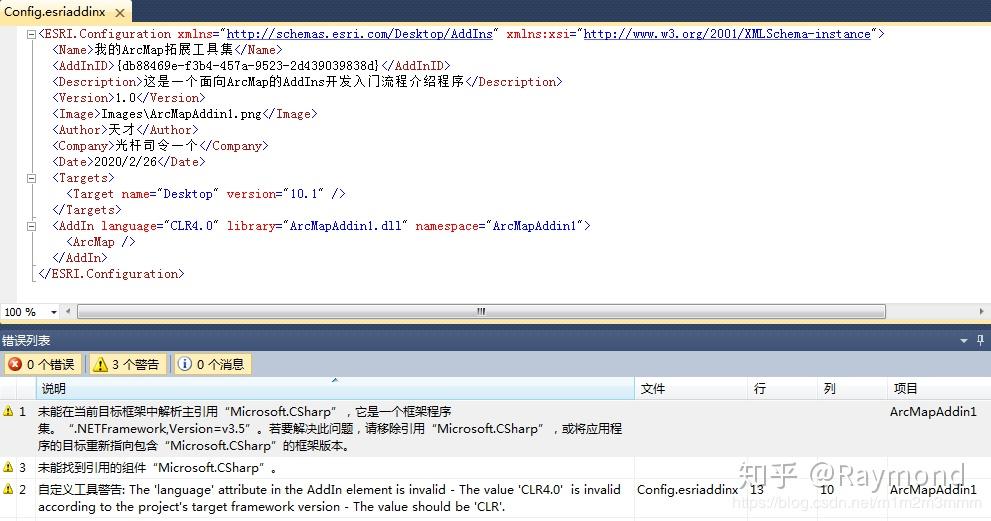The image size is (991, 521).
Task: Click the editor horizontal scrollbar thumb
Action: [x=481, y=312]
